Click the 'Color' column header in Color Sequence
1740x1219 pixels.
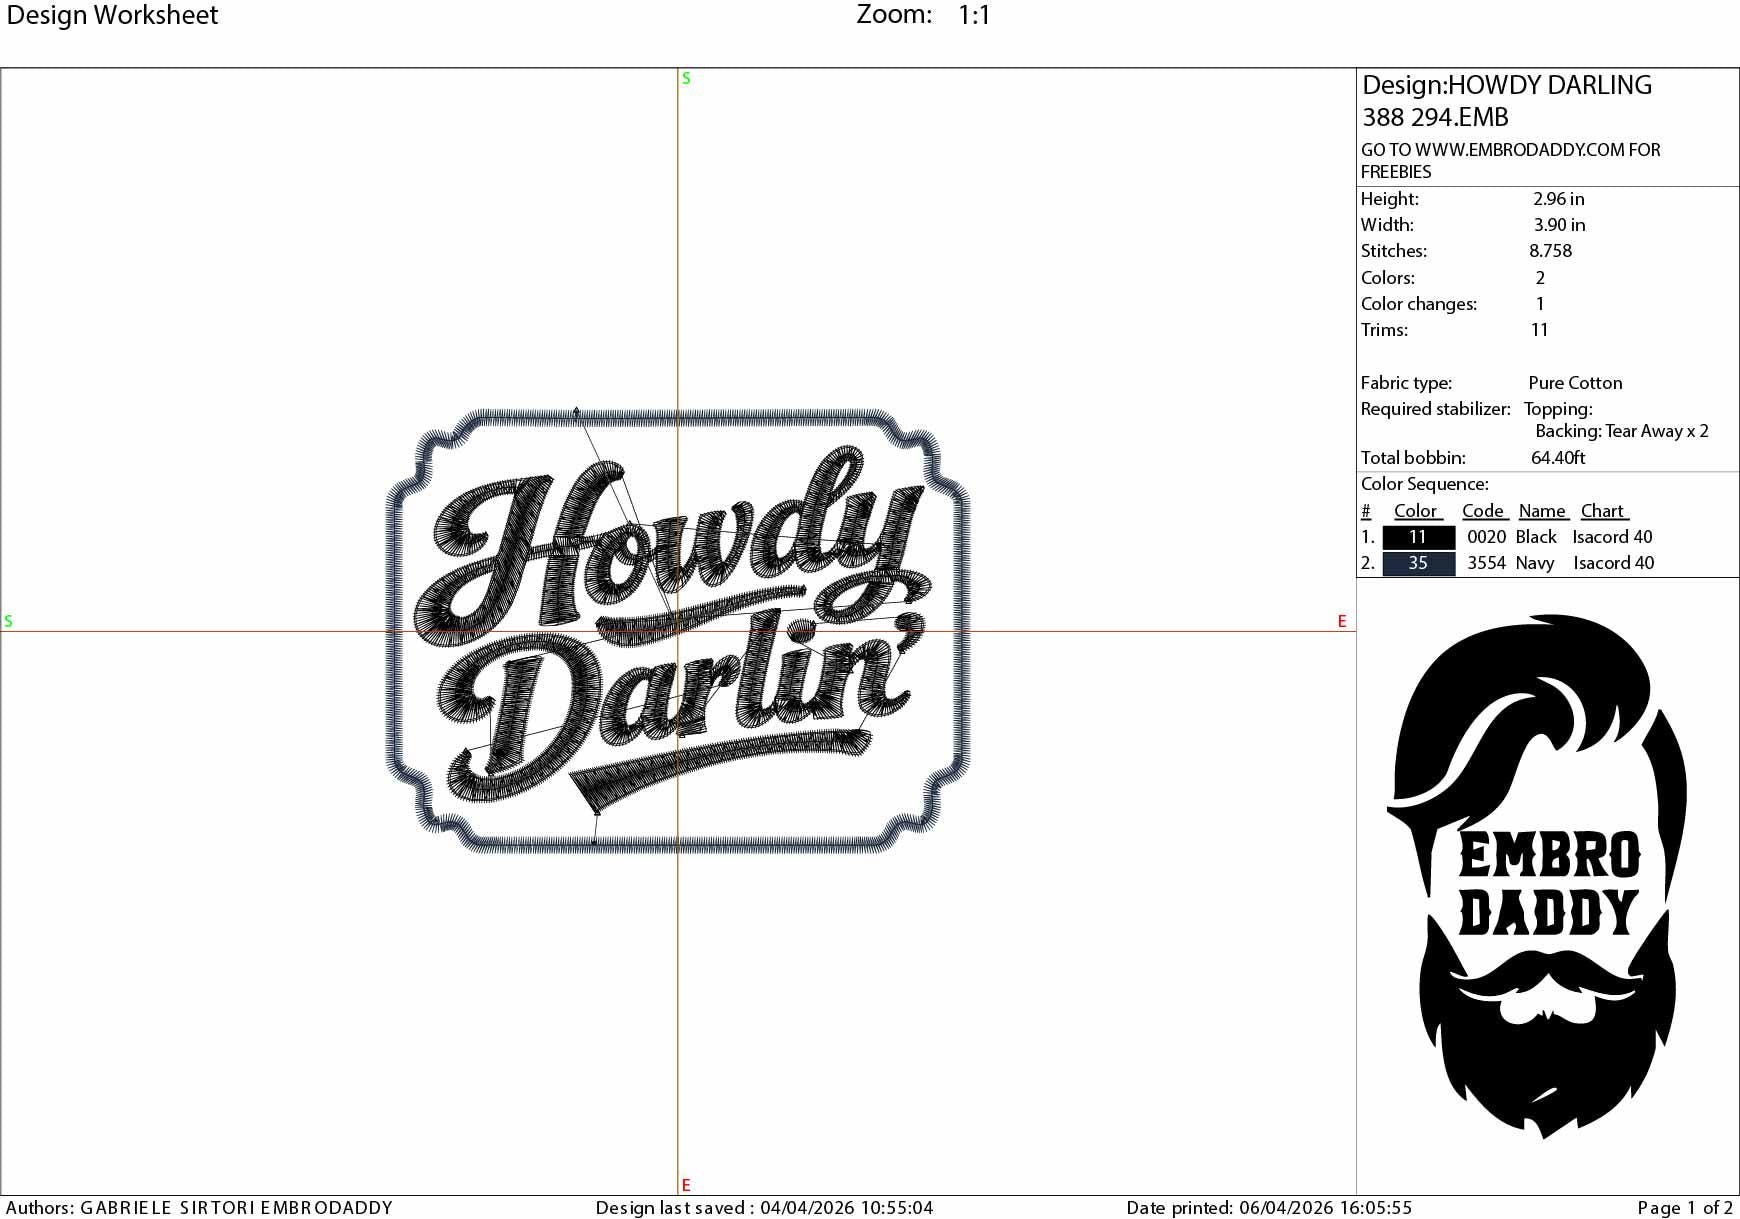(1417, 511)
